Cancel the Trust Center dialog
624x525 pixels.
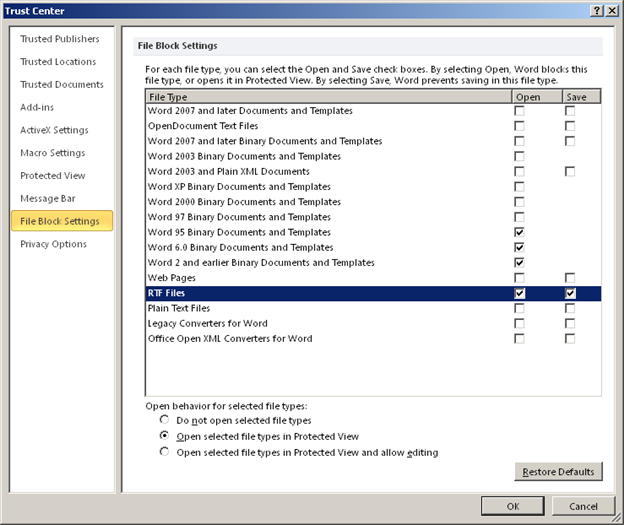point(581,506)
